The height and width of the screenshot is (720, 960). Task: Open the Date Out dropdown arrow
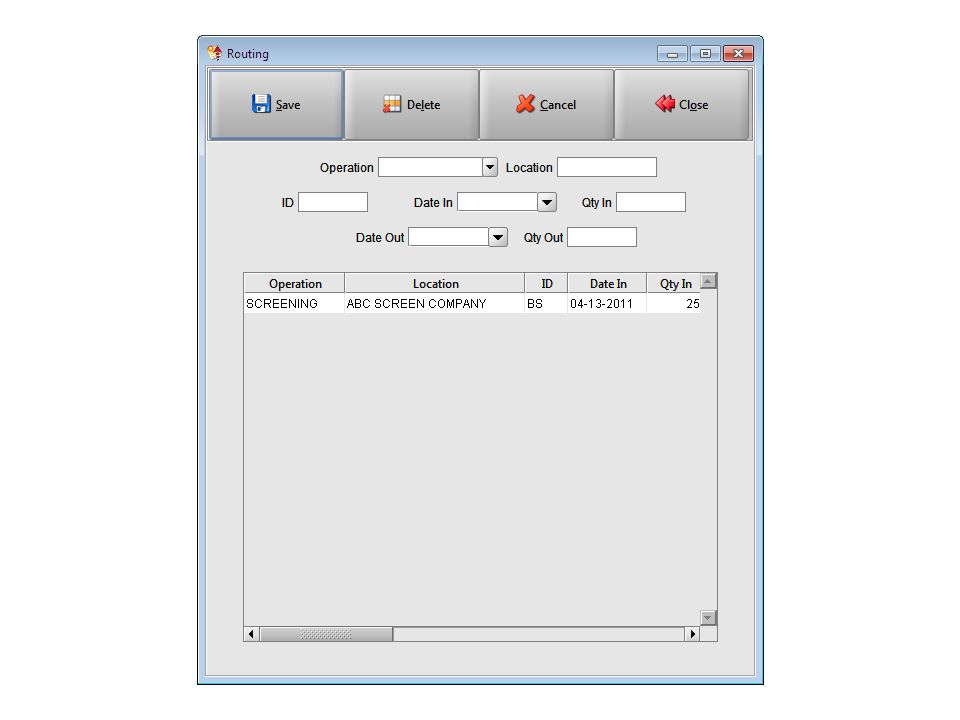tap(498, 237)
